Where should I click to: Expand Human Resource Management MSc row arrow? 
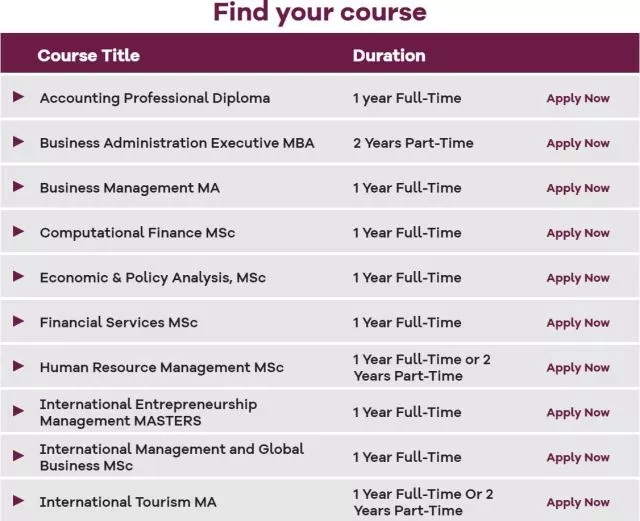[18, 367]
